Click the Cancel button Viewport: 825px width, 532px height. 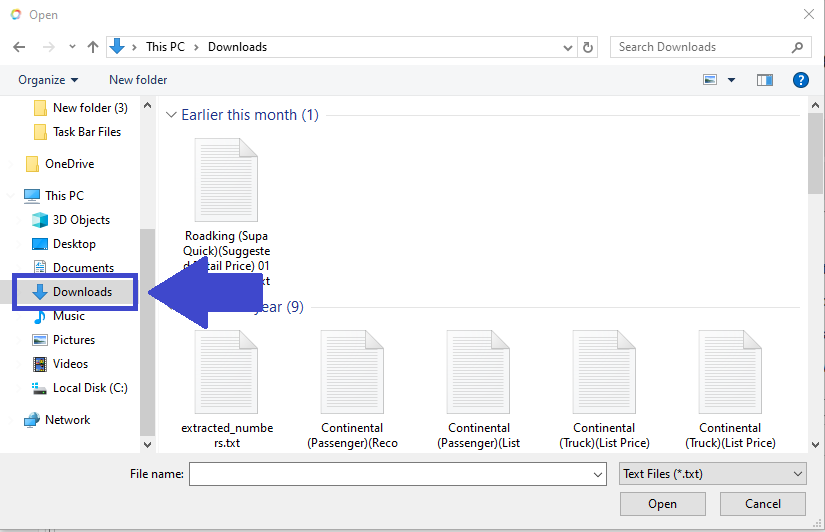pyautogui.click(x=763, y=504)
